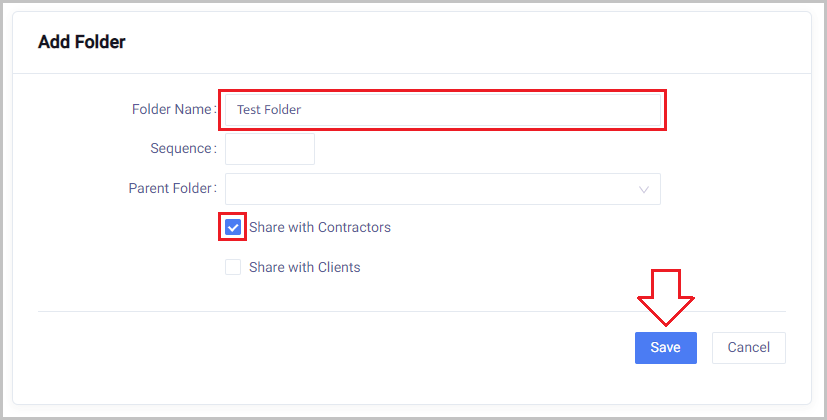The width and height of the screenshot is (827, 420).
Task: Click the "Folder Name" field label
Action: (x=171, y=109)
